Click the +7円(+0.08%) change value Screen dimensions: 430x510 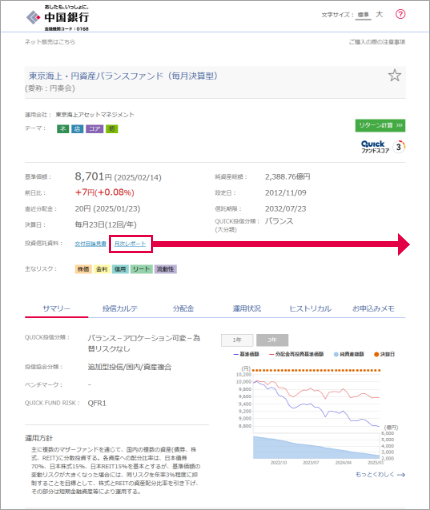[x=105, y=192]
